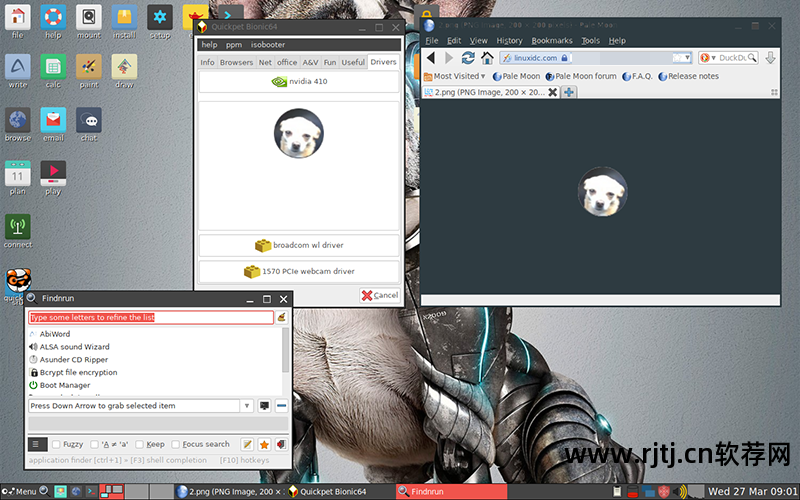The image size is (800, 500).
Task: Expand the Most Visited bookmarks dropdown
Action: pos(482,76)
